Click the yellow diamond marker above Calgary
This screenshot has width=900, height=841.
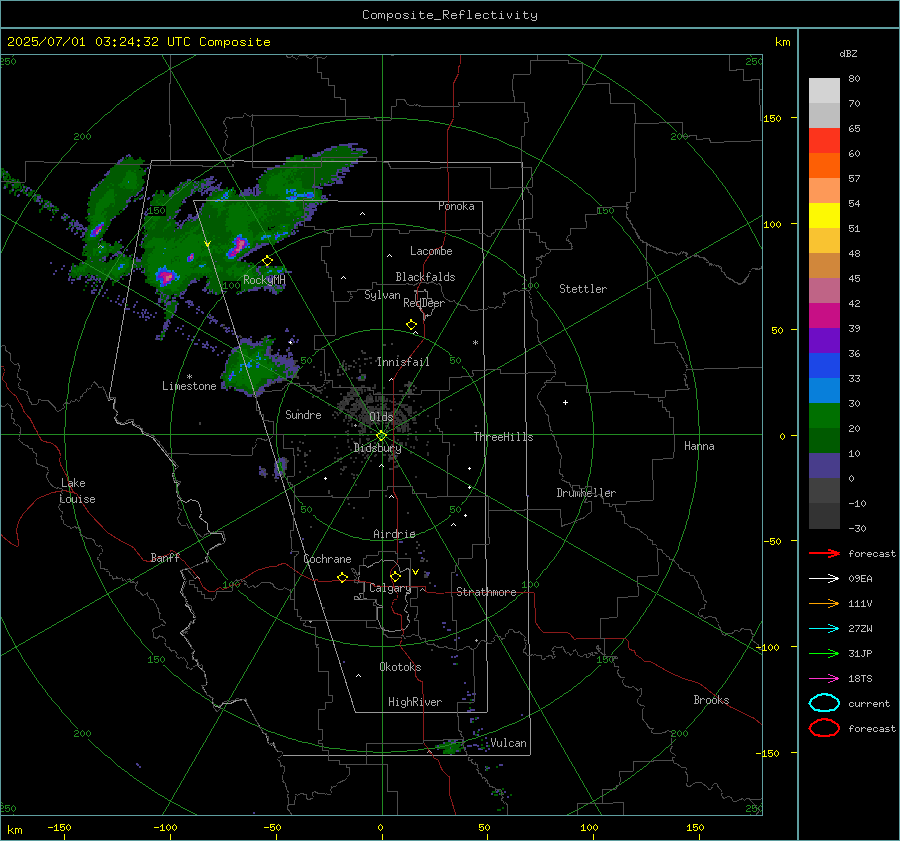tap(395, 576)
